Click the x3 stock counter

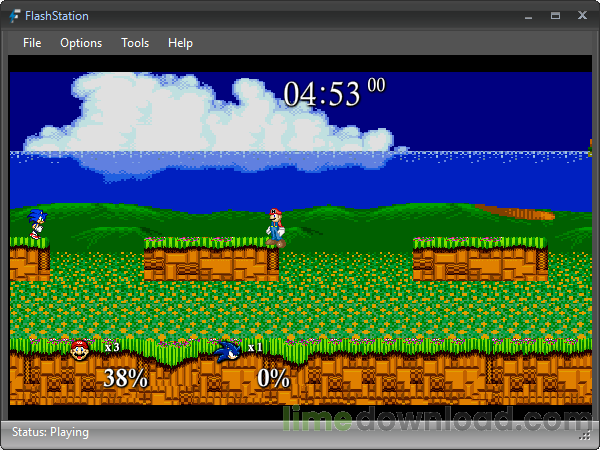[112, 347]
